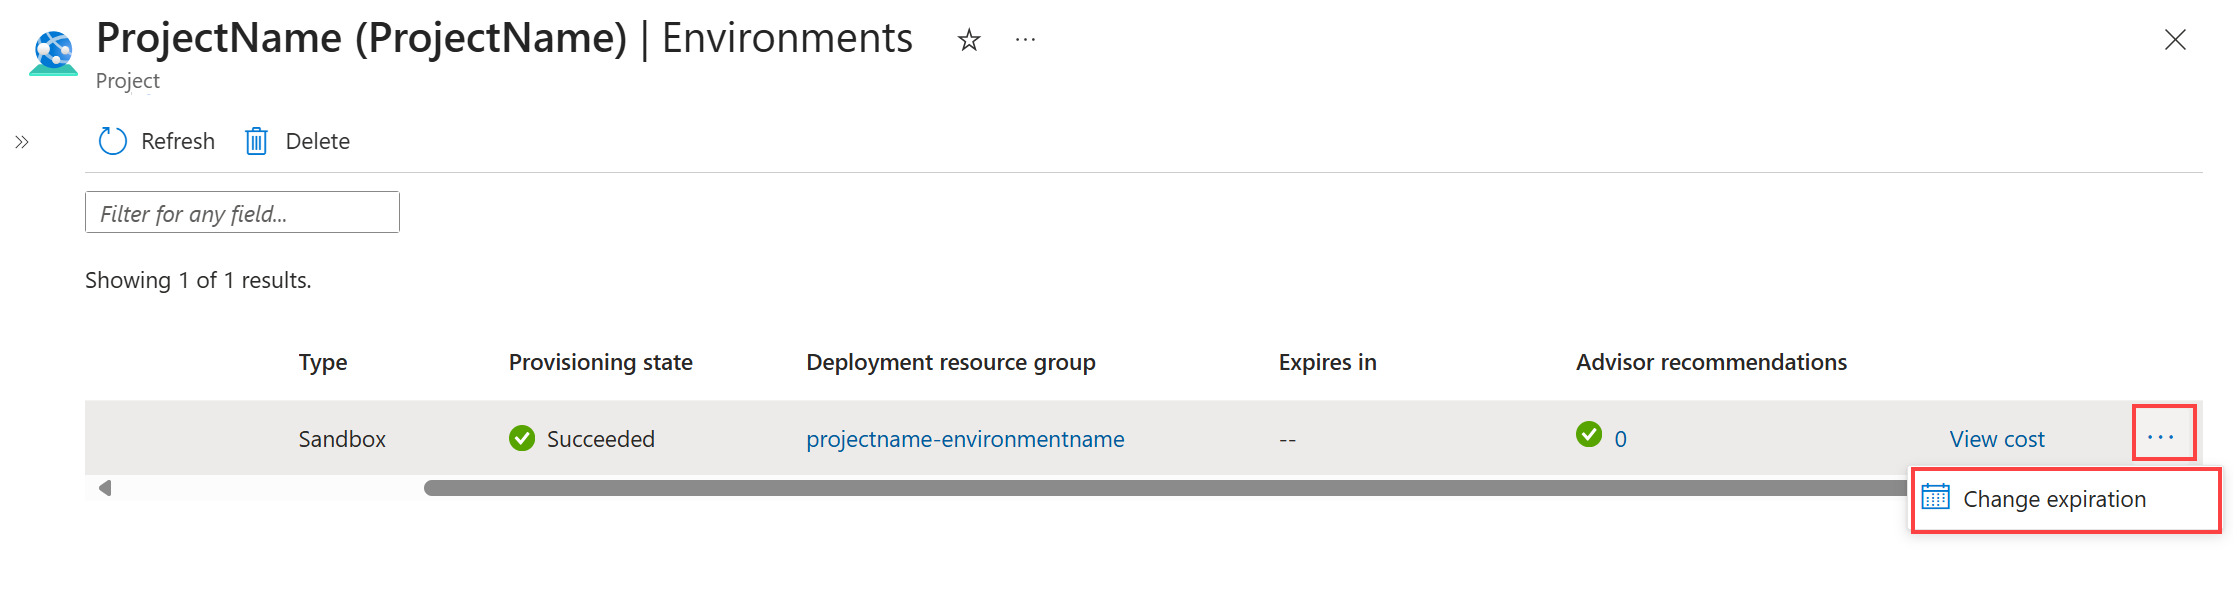Focus the Filter for any field box
The width and height of the screenshot is (2233, 605).
(242, 213)
